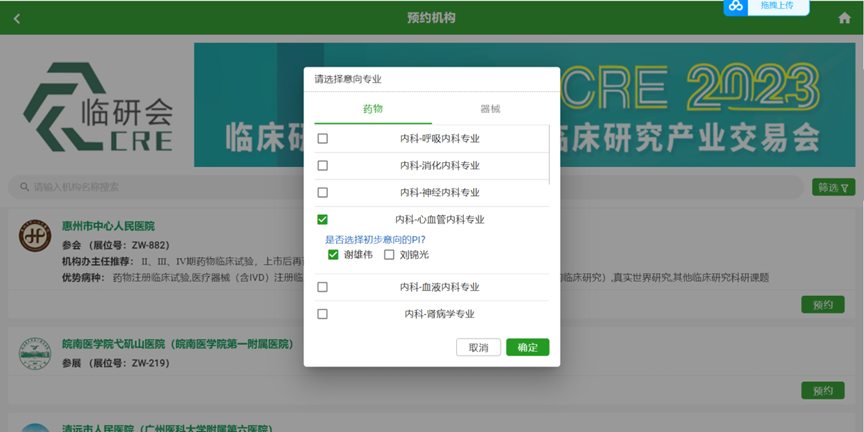Click the 内科-肾病学专业 label
Screen dimensions: 864x432
click(x=440, y=314)
